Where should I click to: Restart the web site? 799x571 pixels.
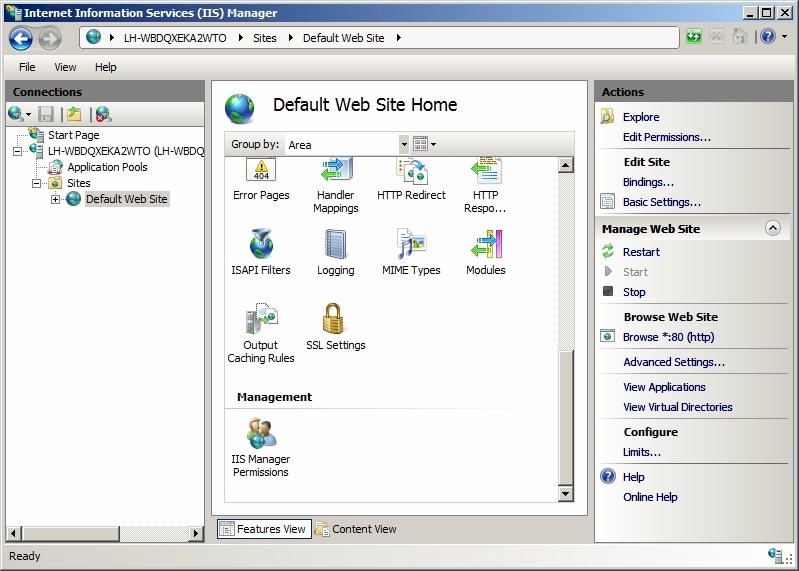641,252
